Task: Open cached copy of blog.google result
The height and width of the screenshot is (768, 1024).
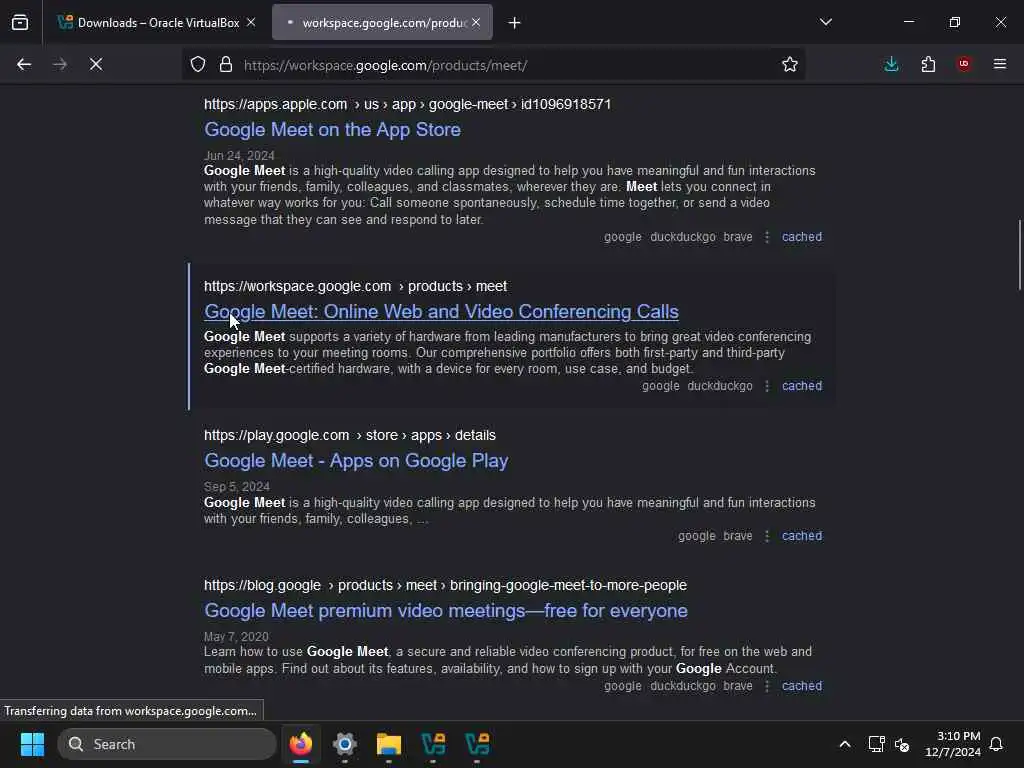Action: (802, 686)
